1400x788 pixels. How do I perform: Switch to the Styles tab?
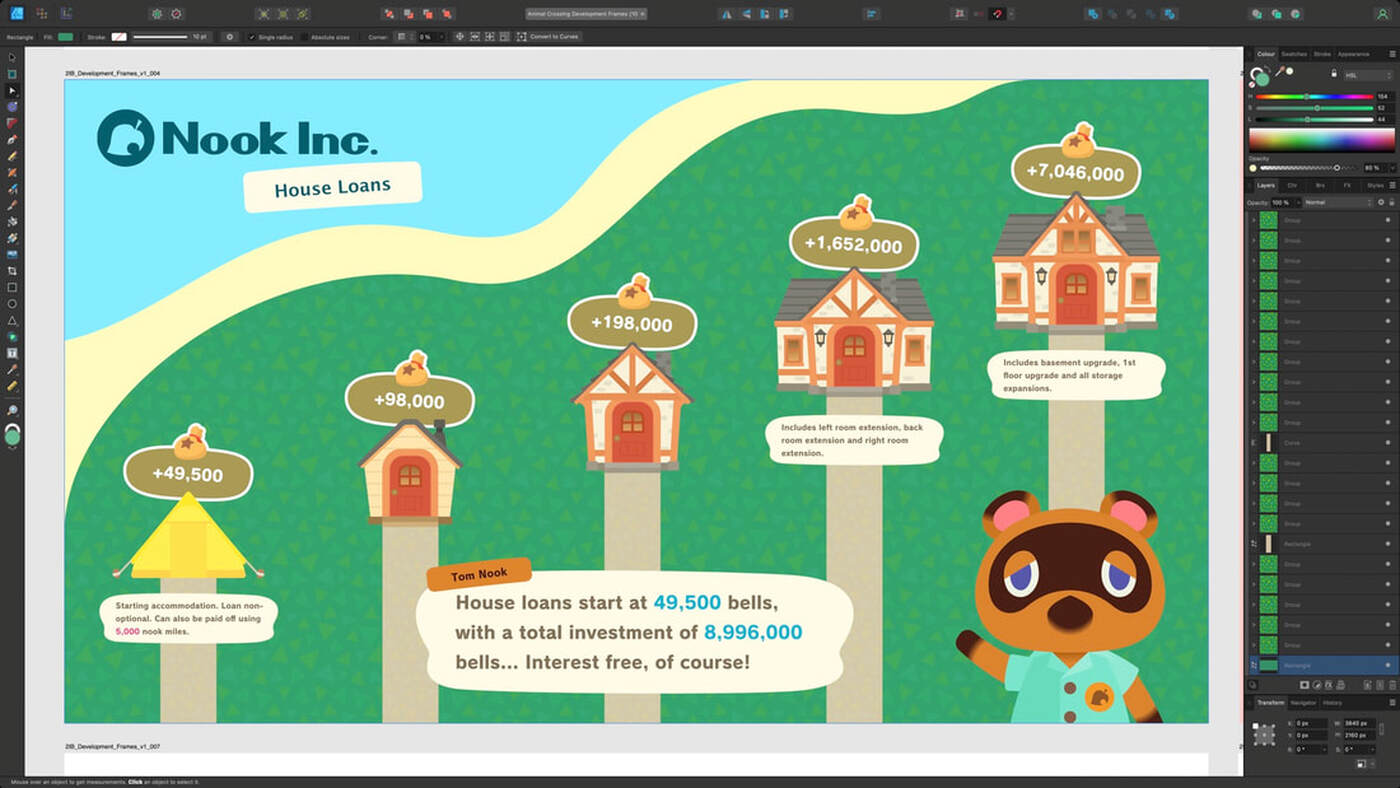[1375, 185]
